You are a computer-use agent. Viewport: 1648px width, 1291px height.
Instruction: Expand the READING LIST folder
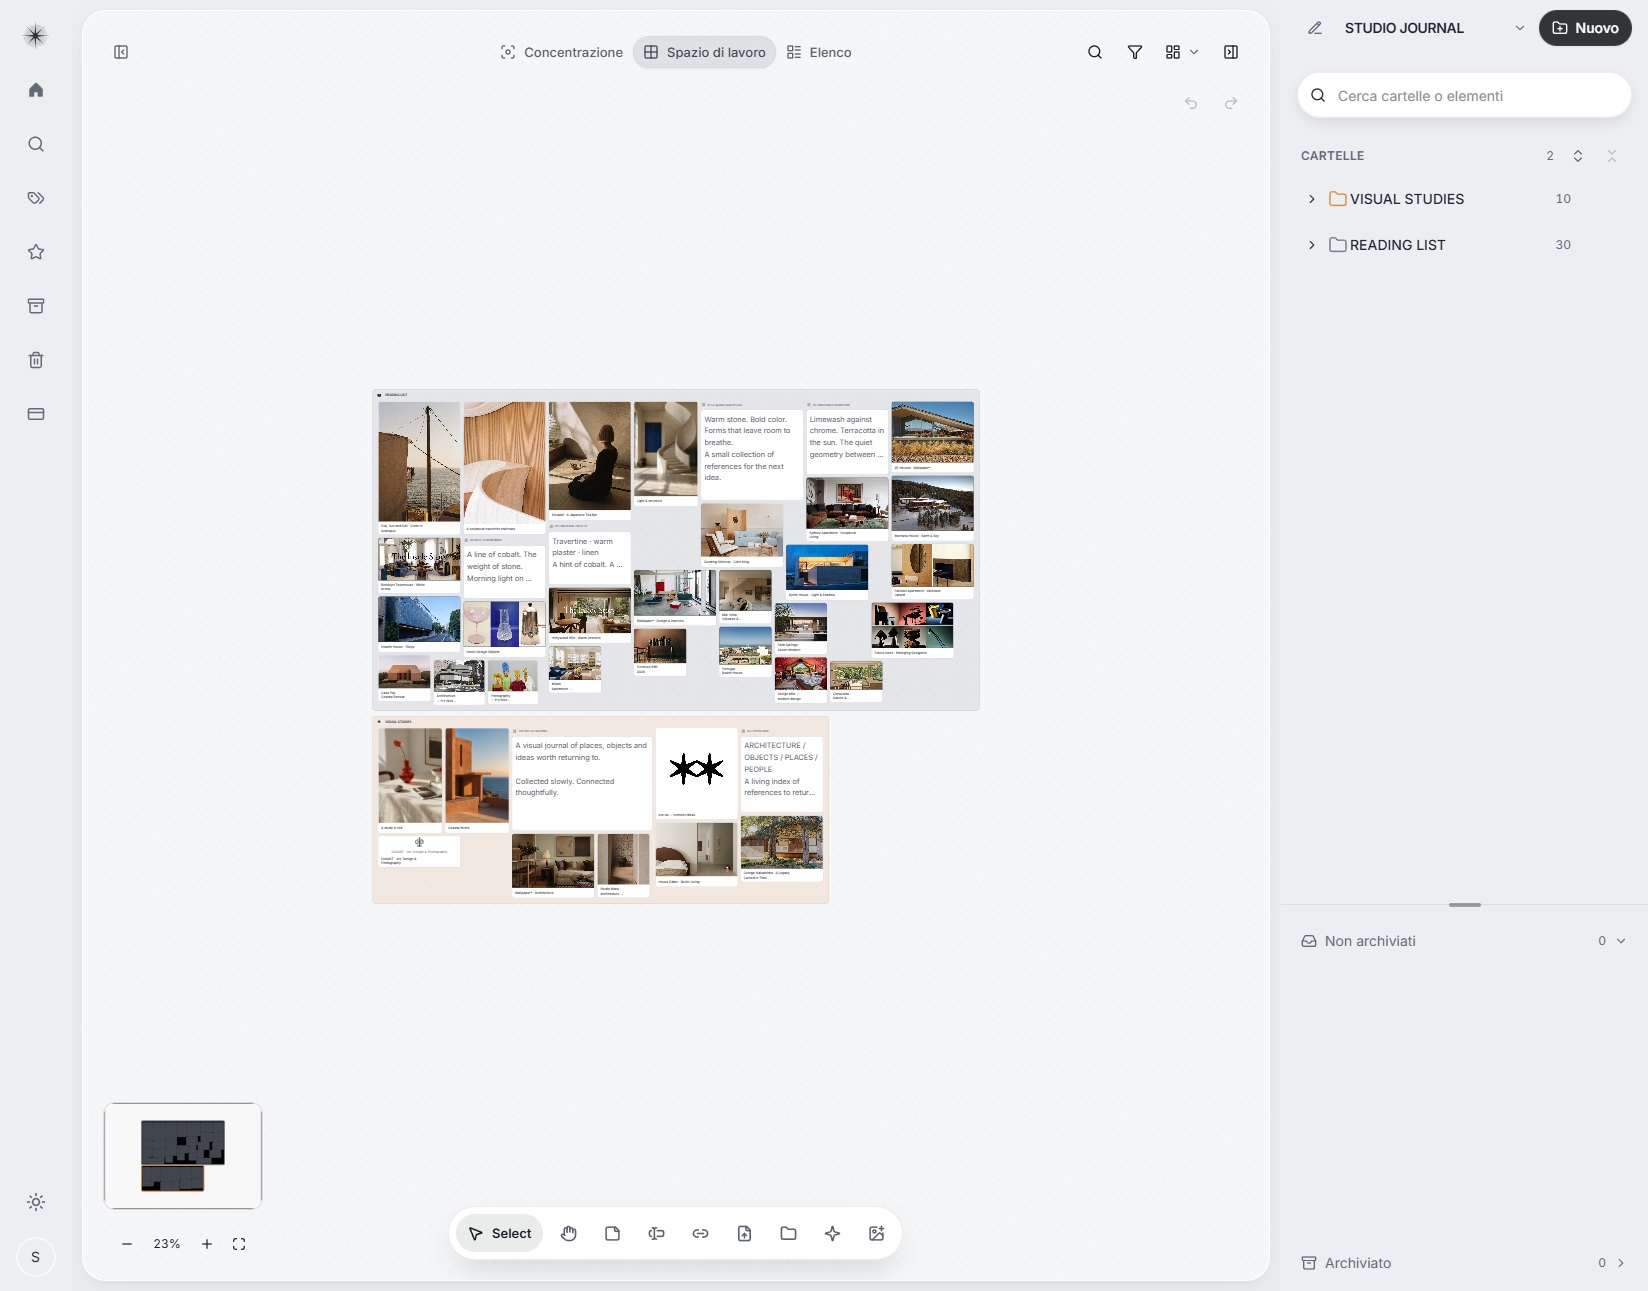1312,245
